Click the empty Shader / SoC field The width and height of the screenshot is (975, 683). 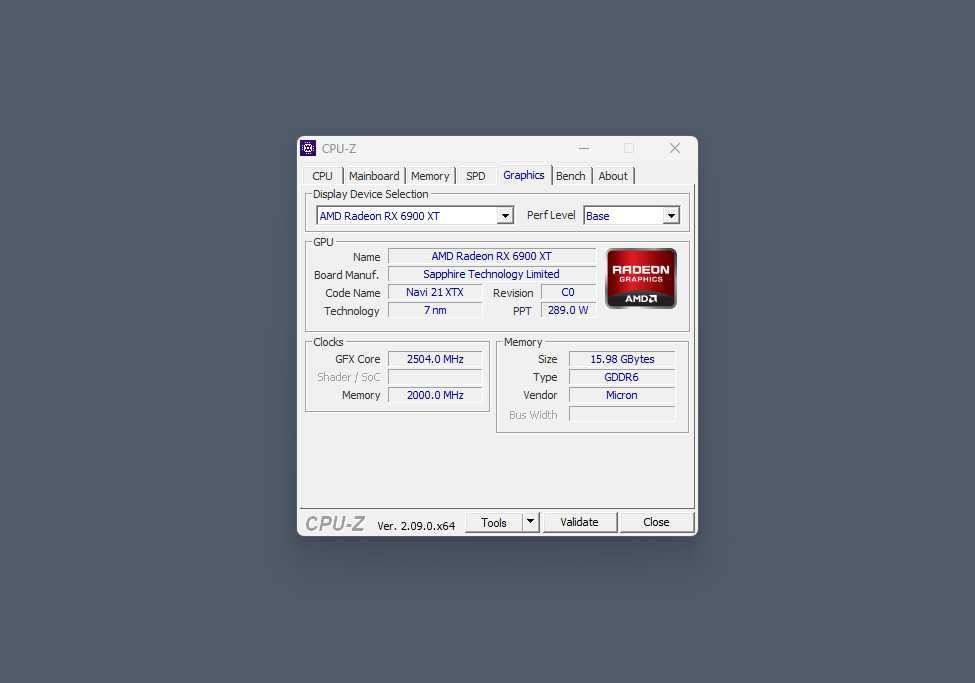click(x=435, y=377)
